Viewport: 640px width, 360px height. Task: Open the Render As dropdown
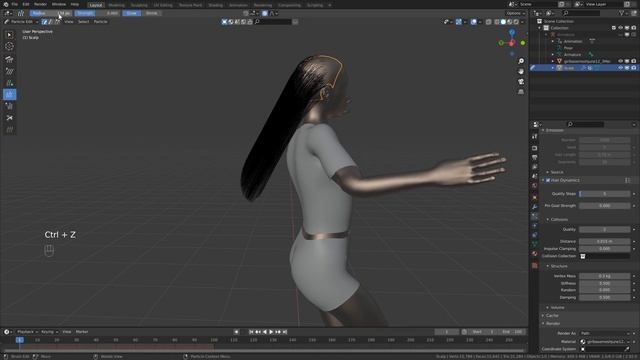tap(604, 333)
